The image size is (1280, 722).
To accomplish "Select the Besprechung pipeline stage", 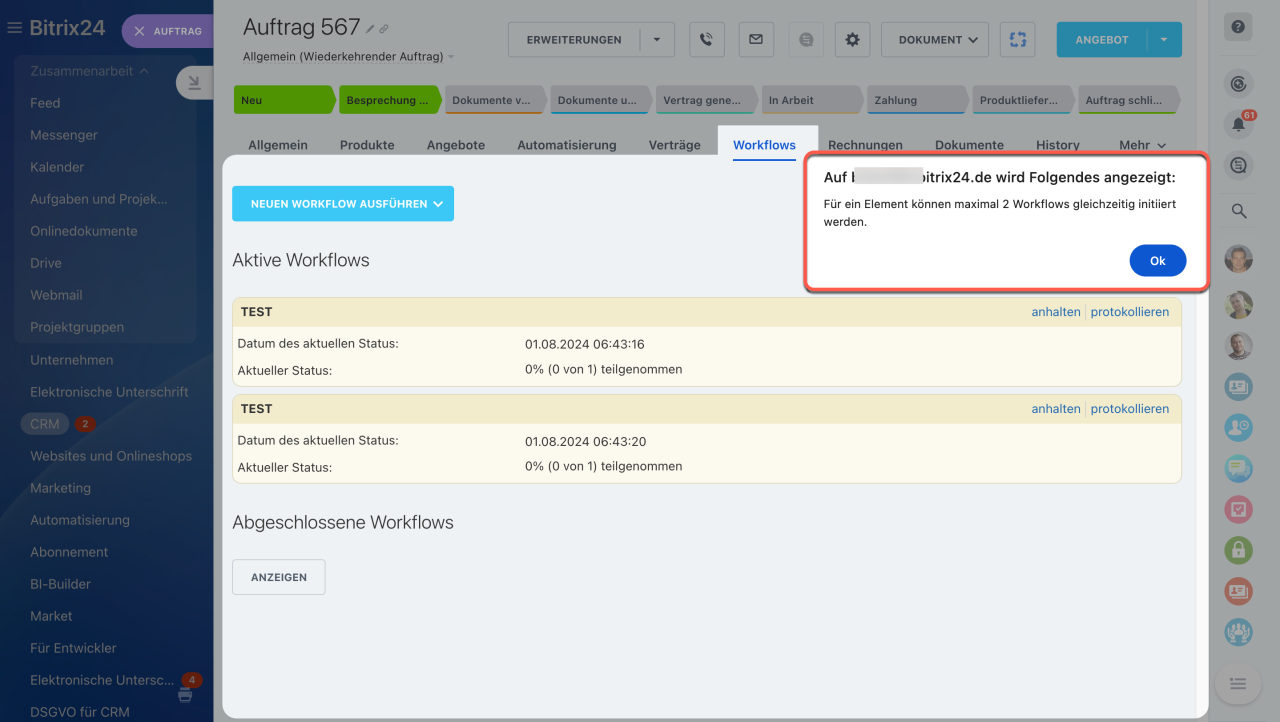I will click(389, 100).
